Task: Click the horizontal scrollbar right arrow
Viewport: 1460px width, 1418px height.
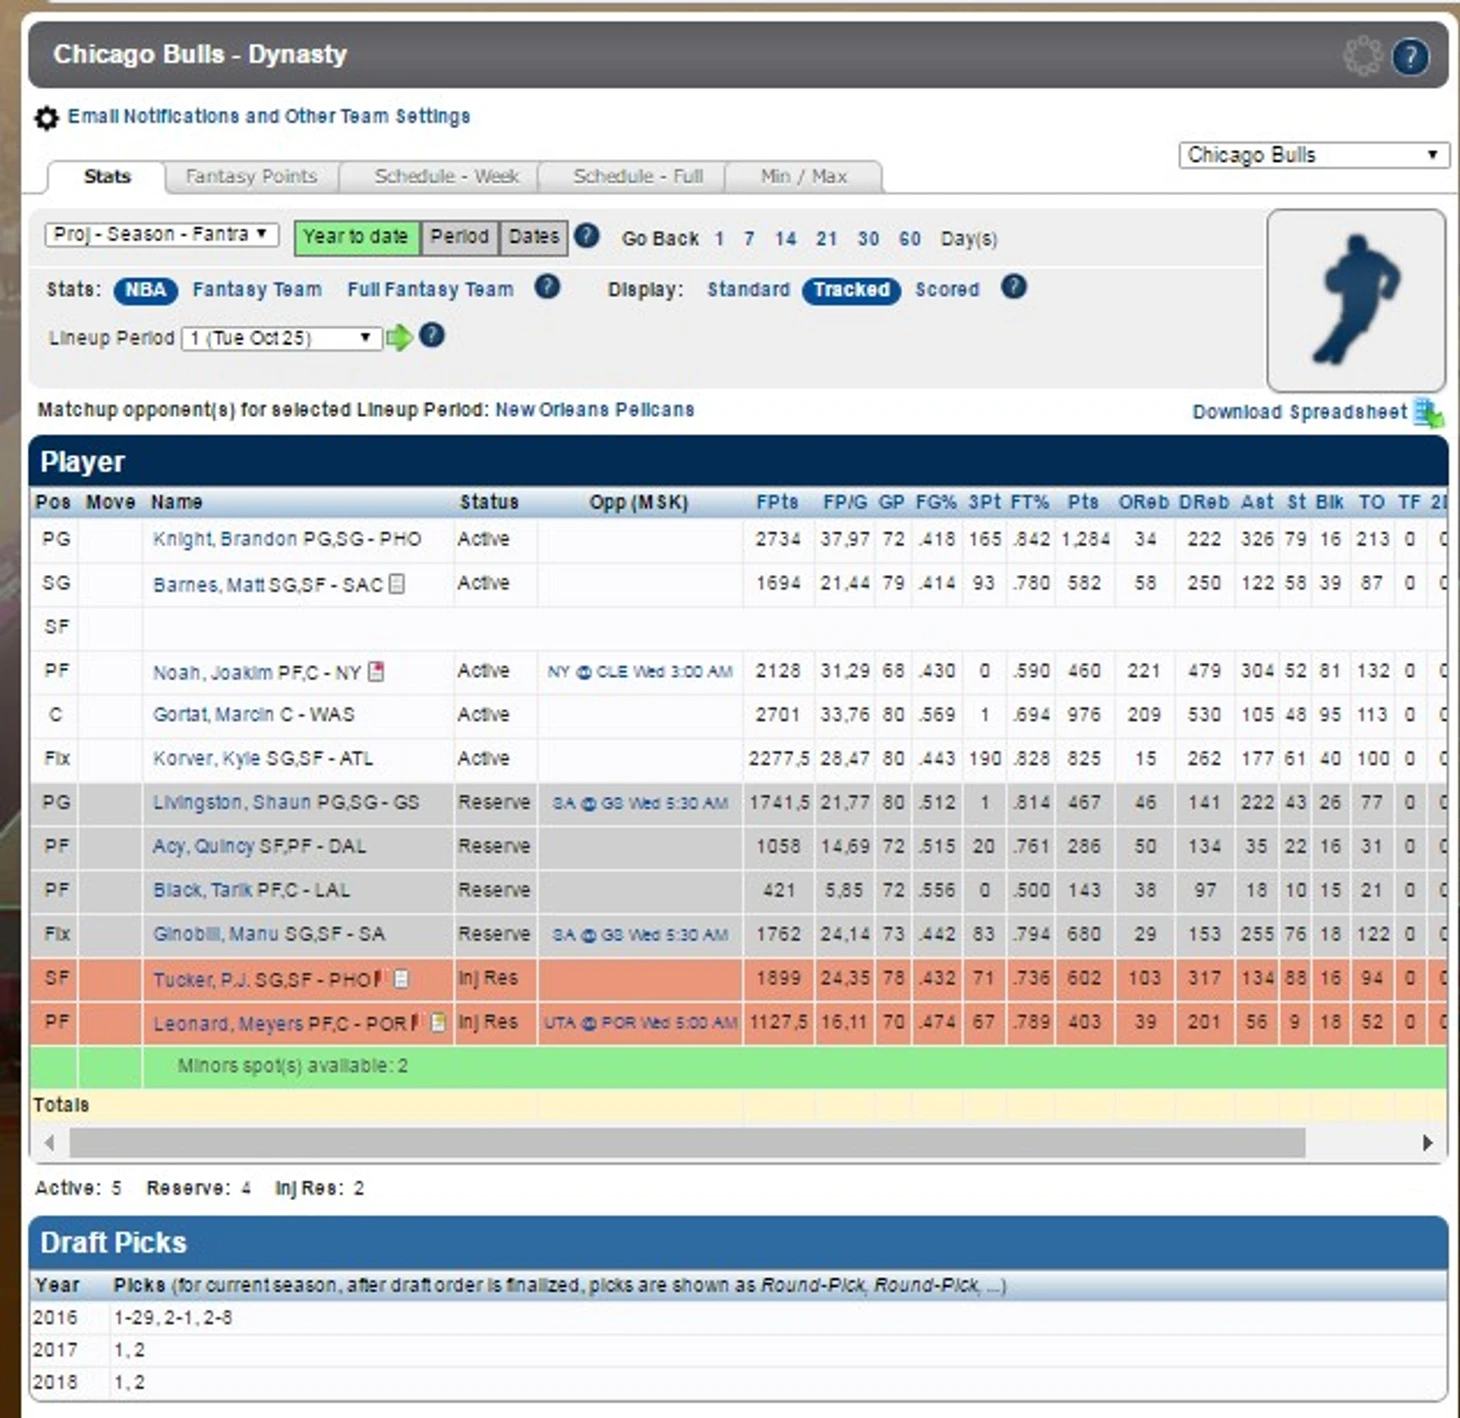Action: click(x=1427, y=1142)
